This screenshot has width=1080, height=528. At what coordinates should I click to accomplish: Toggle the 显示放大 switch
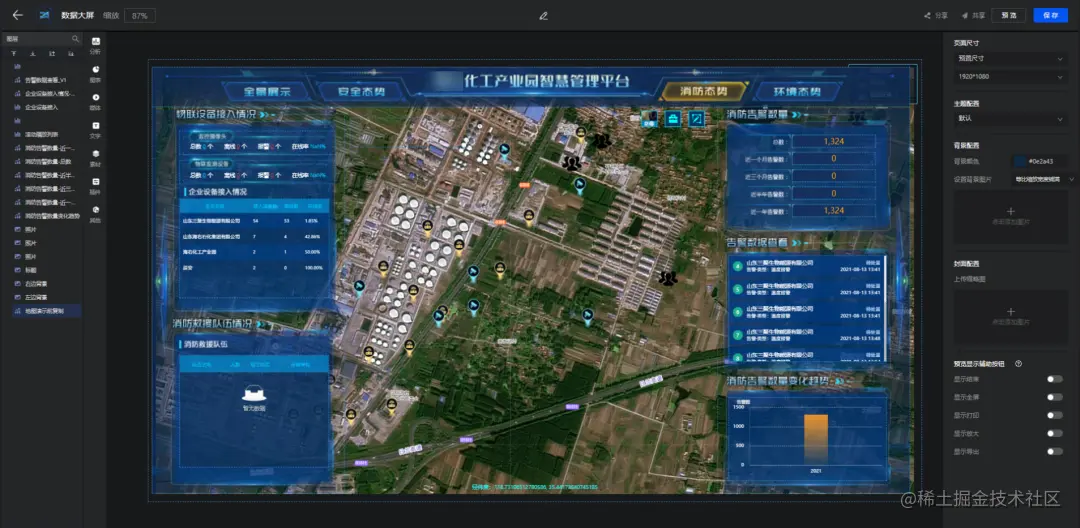click(x=1054, y=433)
